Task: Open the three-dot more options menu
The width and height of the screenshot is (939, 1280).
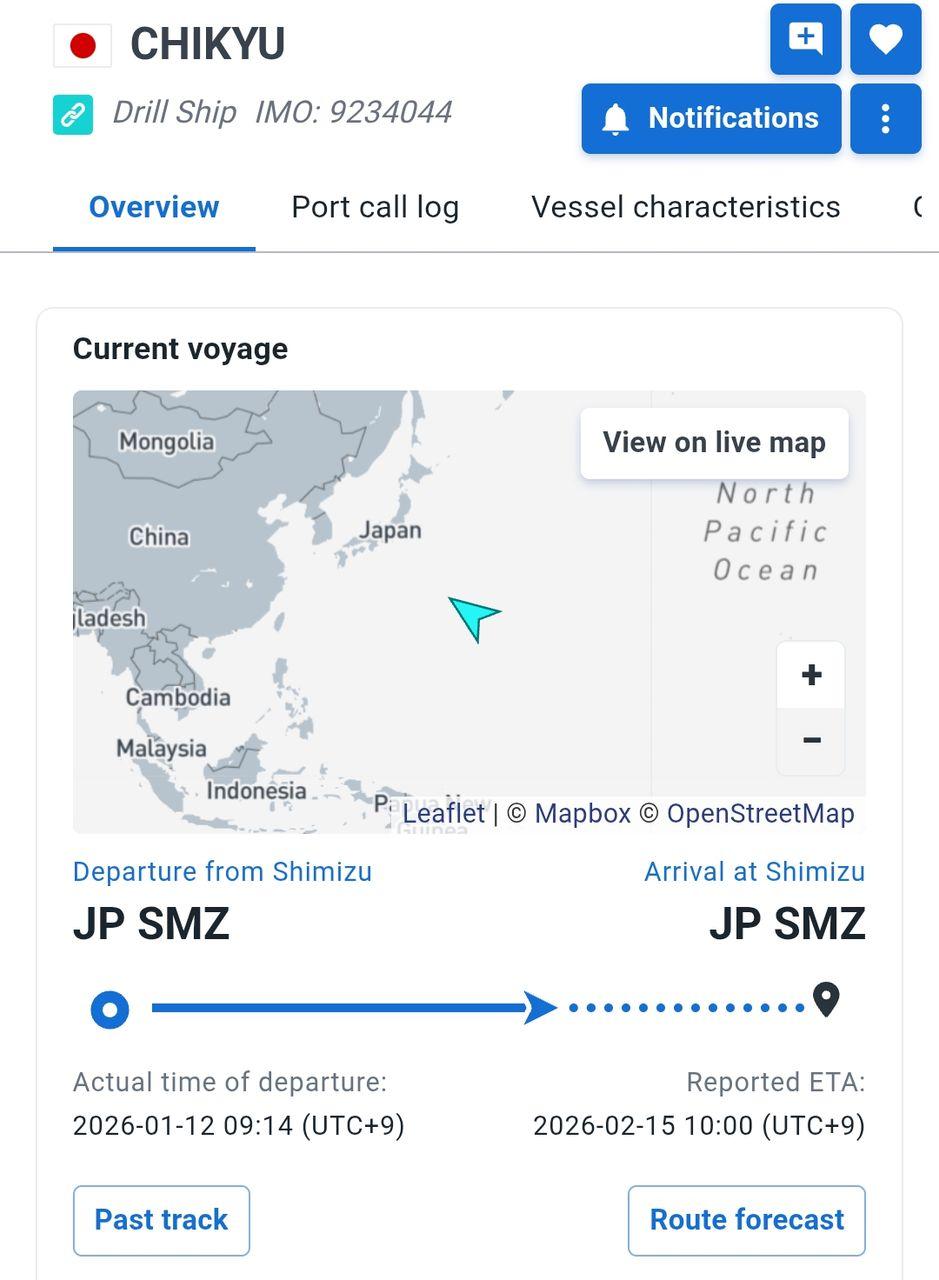Action: pos(885,119)
